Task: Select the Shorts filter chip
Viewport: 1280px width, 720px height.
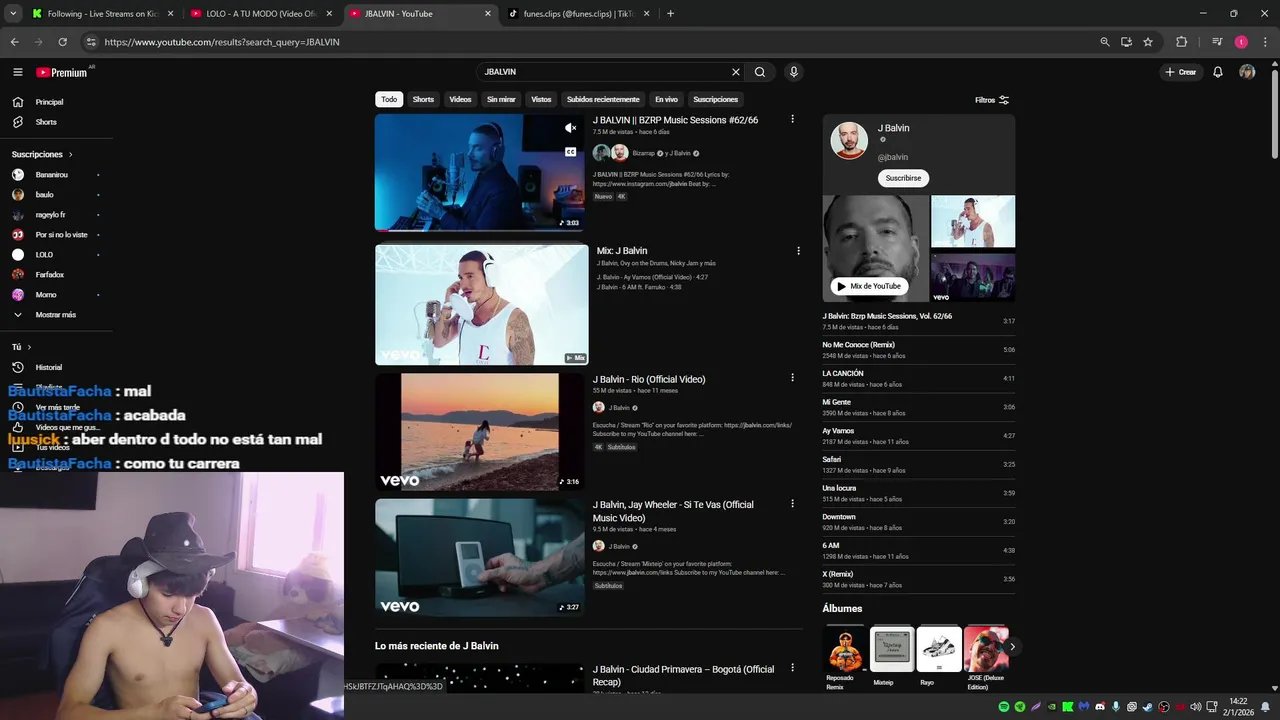Action: 423,99
